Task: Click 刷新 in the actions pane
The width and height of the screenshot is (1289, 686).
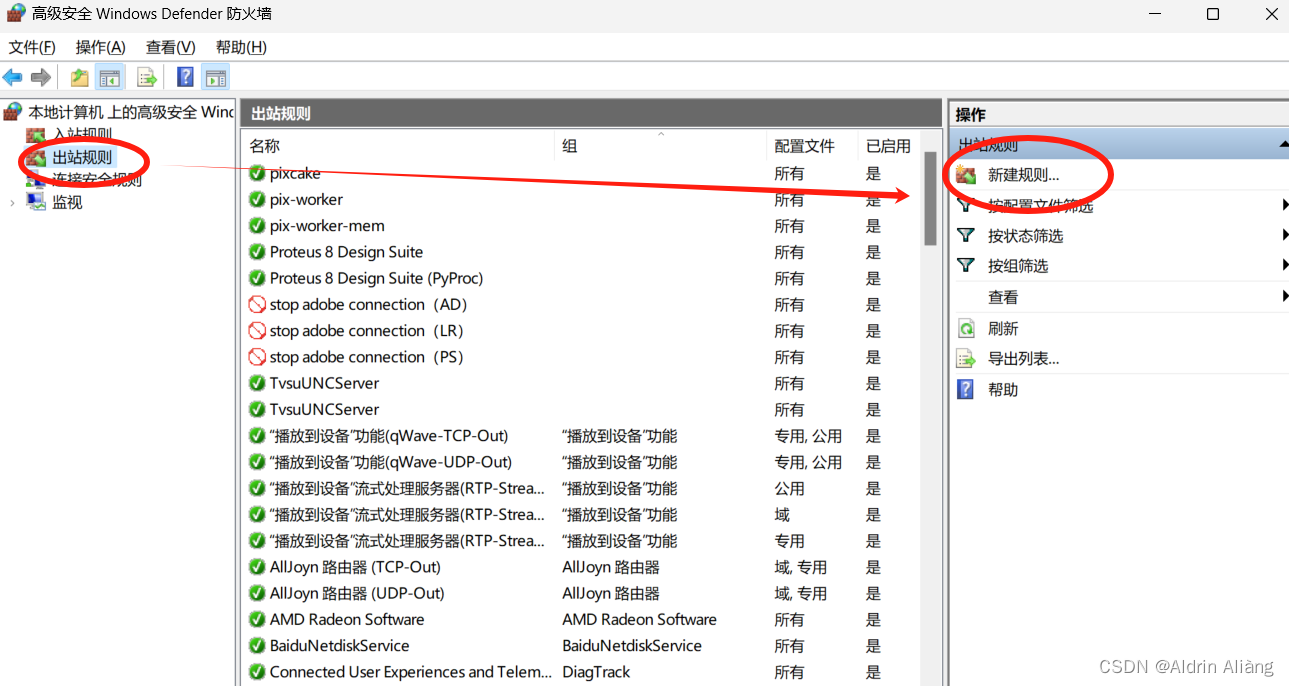Action: (x=1003, y=328)
